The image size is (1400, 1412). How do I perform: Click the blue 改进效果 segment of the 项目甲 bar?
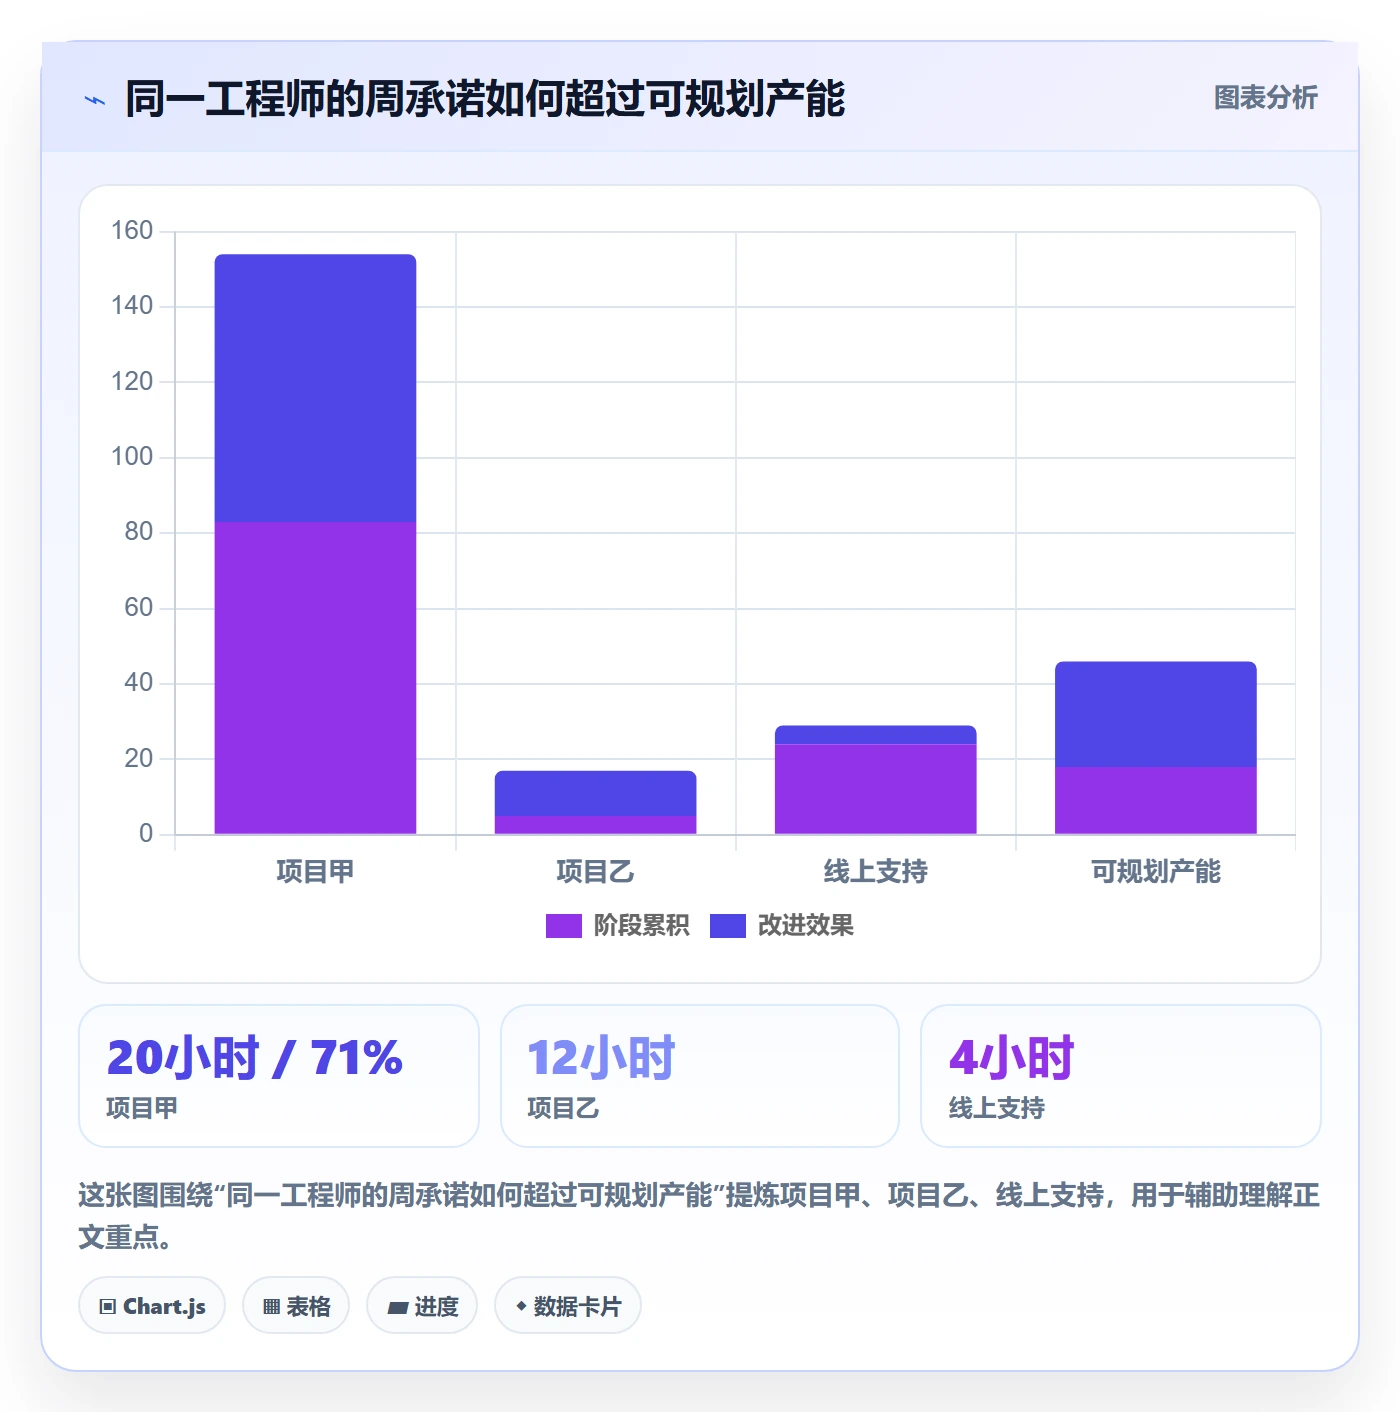(315, 388)
